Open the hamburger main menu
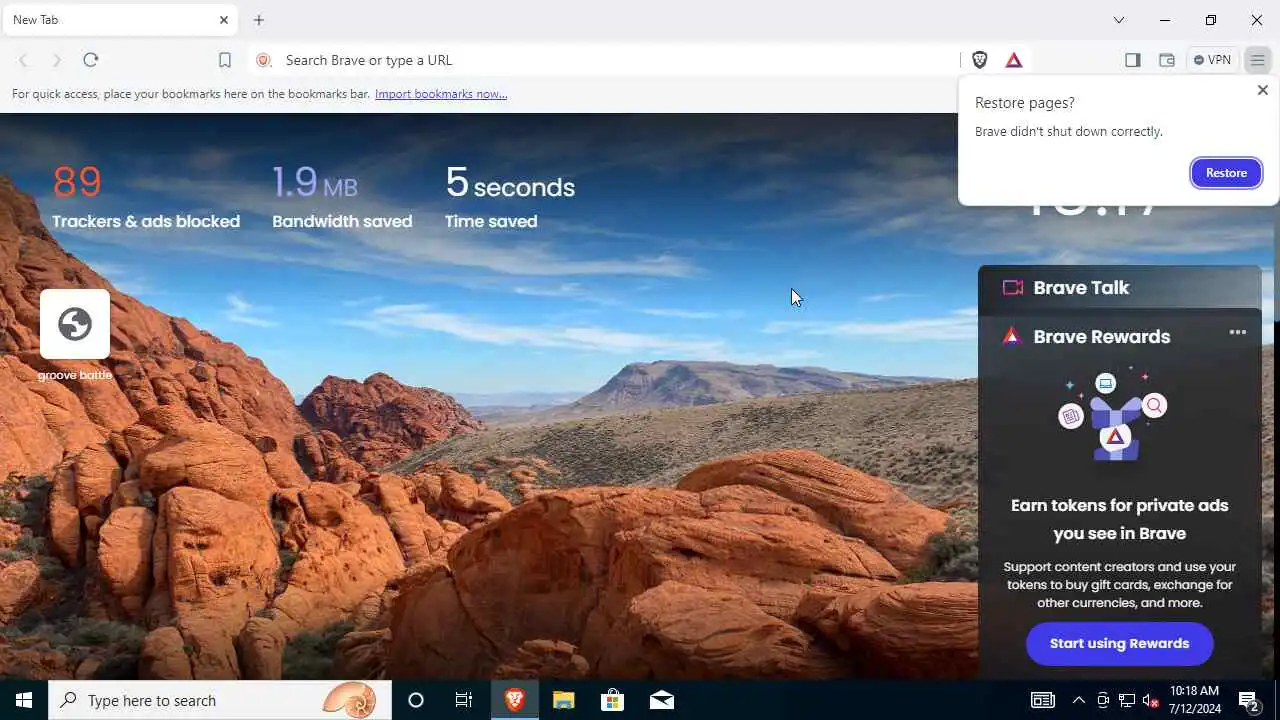 [1258, 60]
